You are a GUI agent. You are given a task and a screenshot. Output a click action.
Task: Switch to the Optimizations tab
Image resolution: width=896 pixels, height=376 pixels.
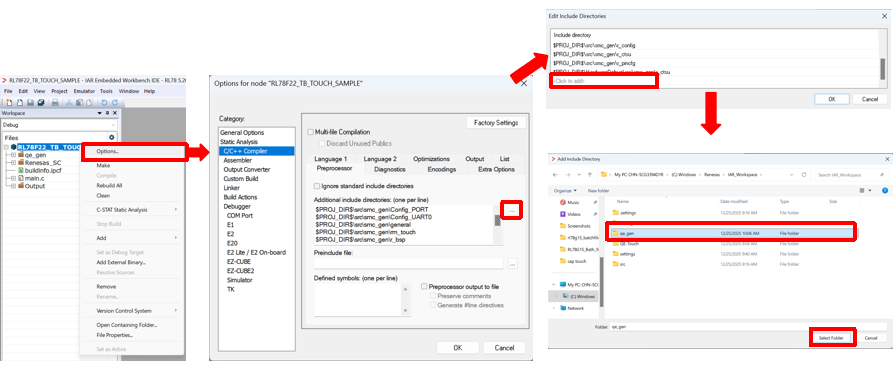(x=431, y=159)
